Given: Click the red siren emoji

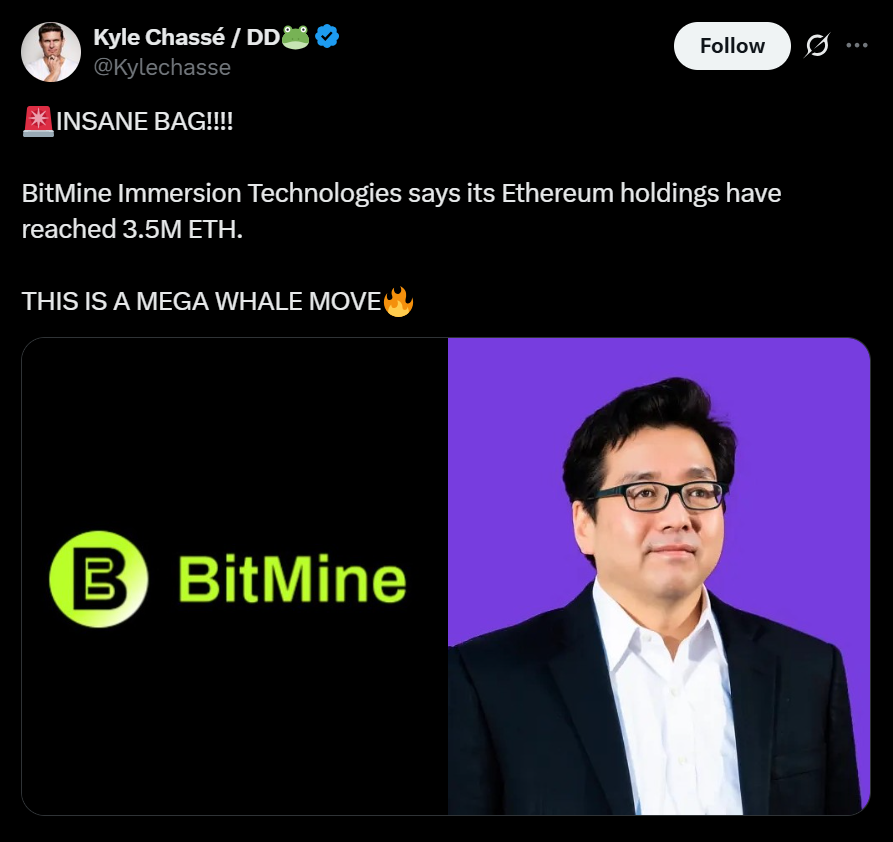Looking at the screenshot, I should point(38,121).
